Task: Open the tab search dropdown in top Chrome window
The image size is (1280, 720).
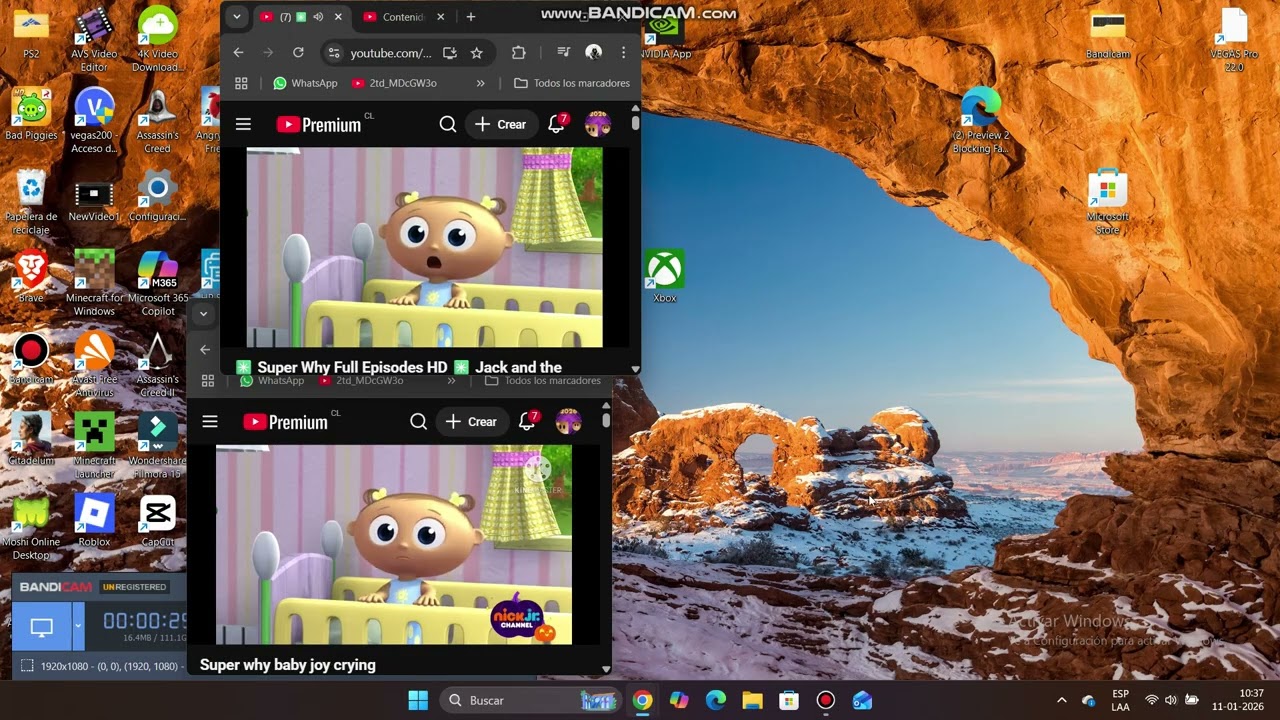Action: [237, 17]
